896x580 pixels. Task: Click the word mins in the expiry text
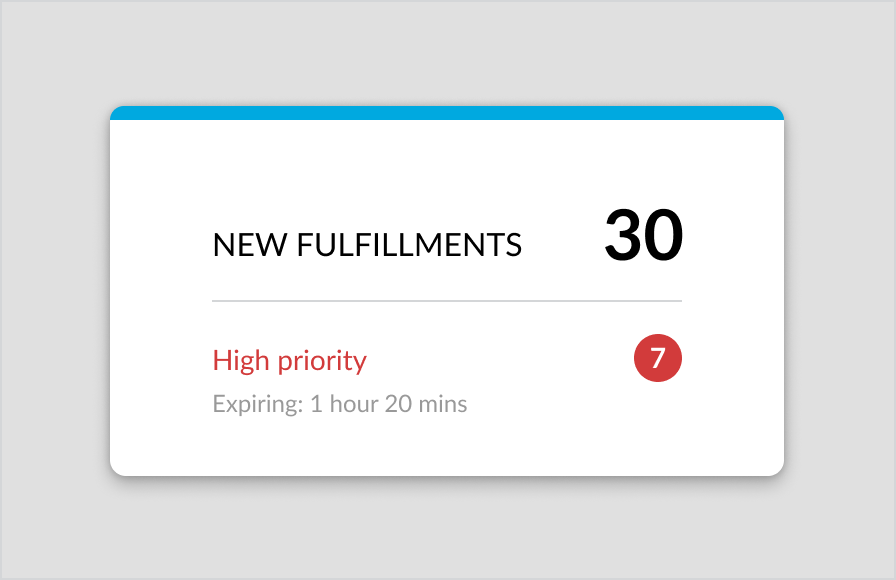click(x=444, y=405)
